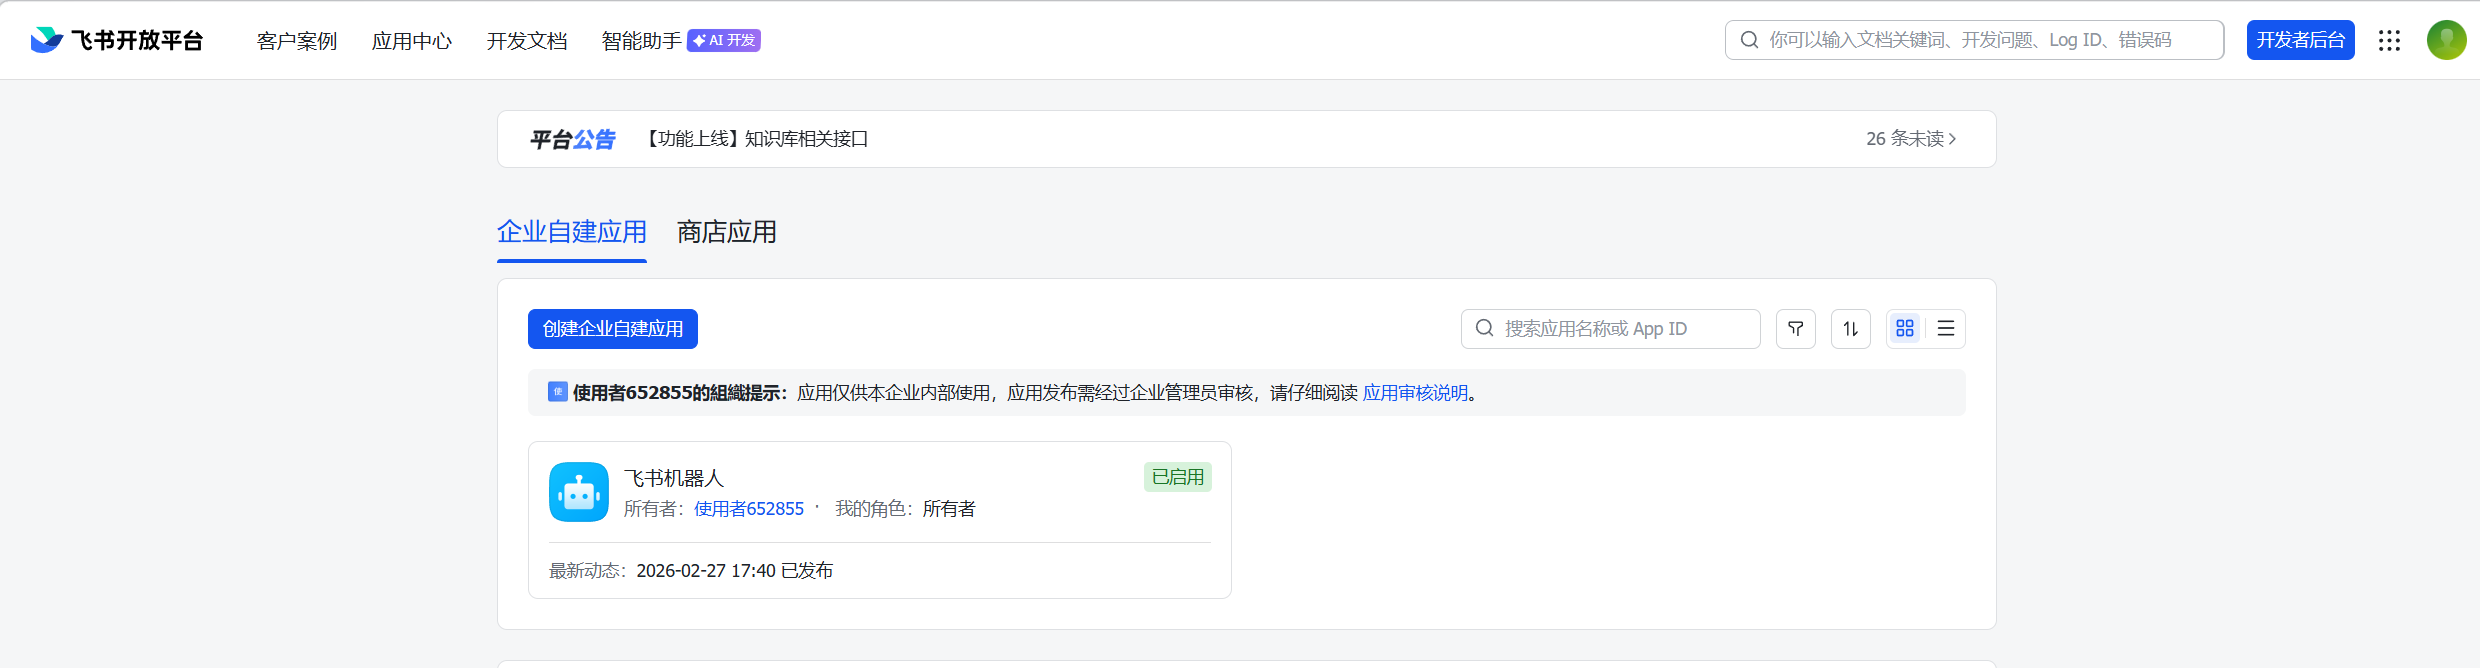Switch to list view
Image resolution: width=2480 pixels, height=668 pixels.
[1946, 329]
